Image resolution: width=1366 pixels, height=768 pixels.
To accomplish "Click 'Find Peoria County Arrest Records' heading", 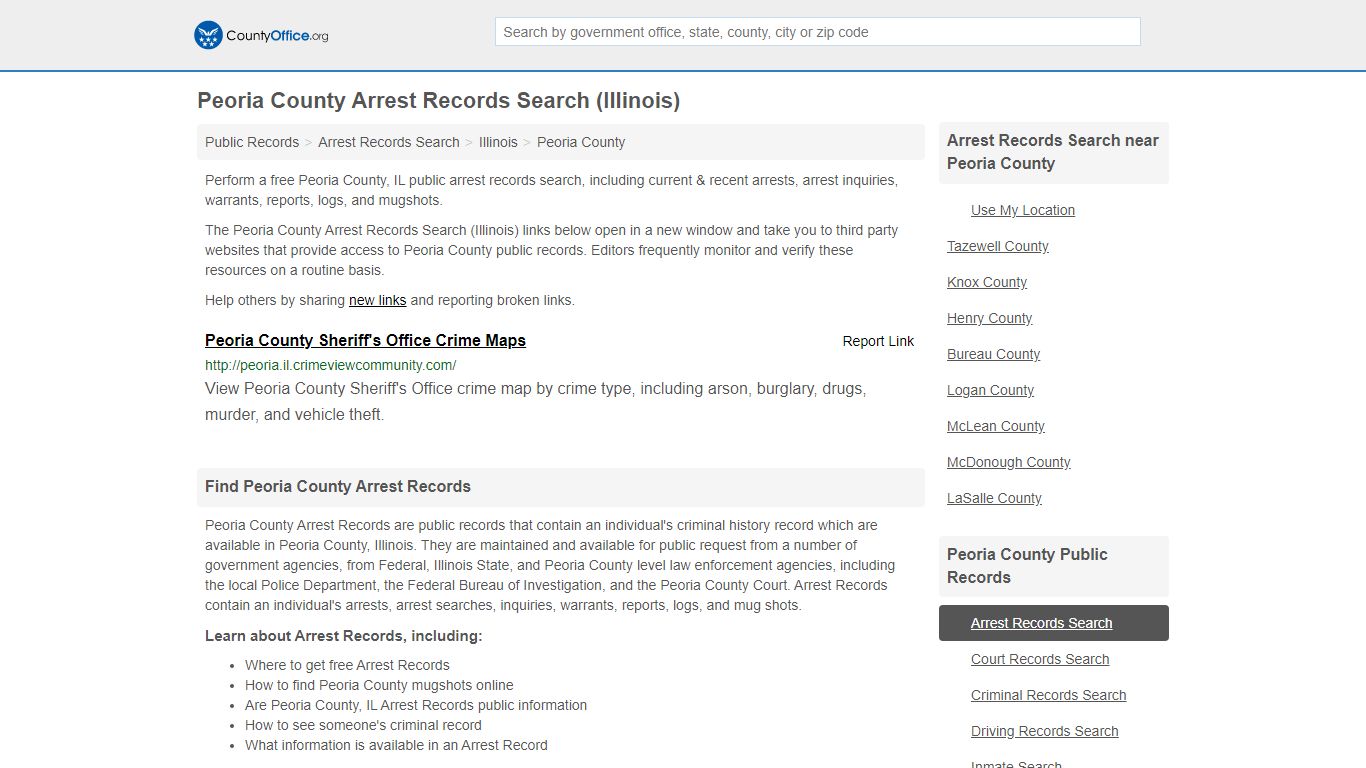I will click(338, 487).
